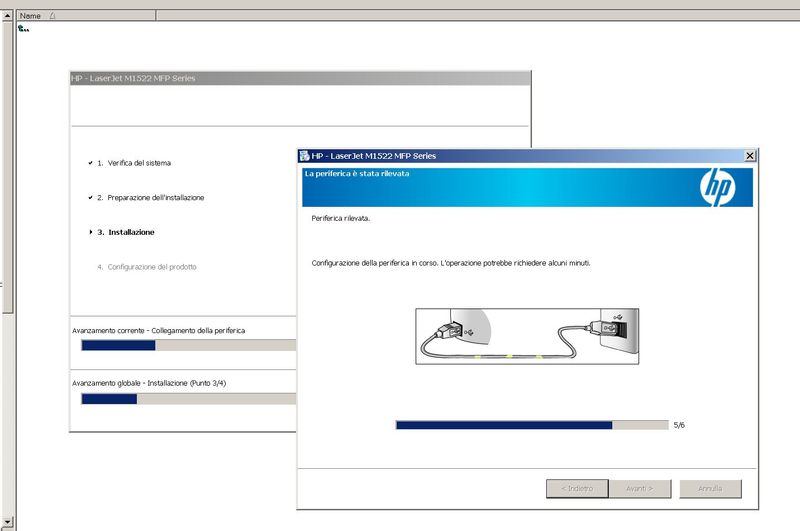Click the Avanzamento corrente progress bar
Image resolution: width=800 pixels, height=531 pixels.
[189, 345]
